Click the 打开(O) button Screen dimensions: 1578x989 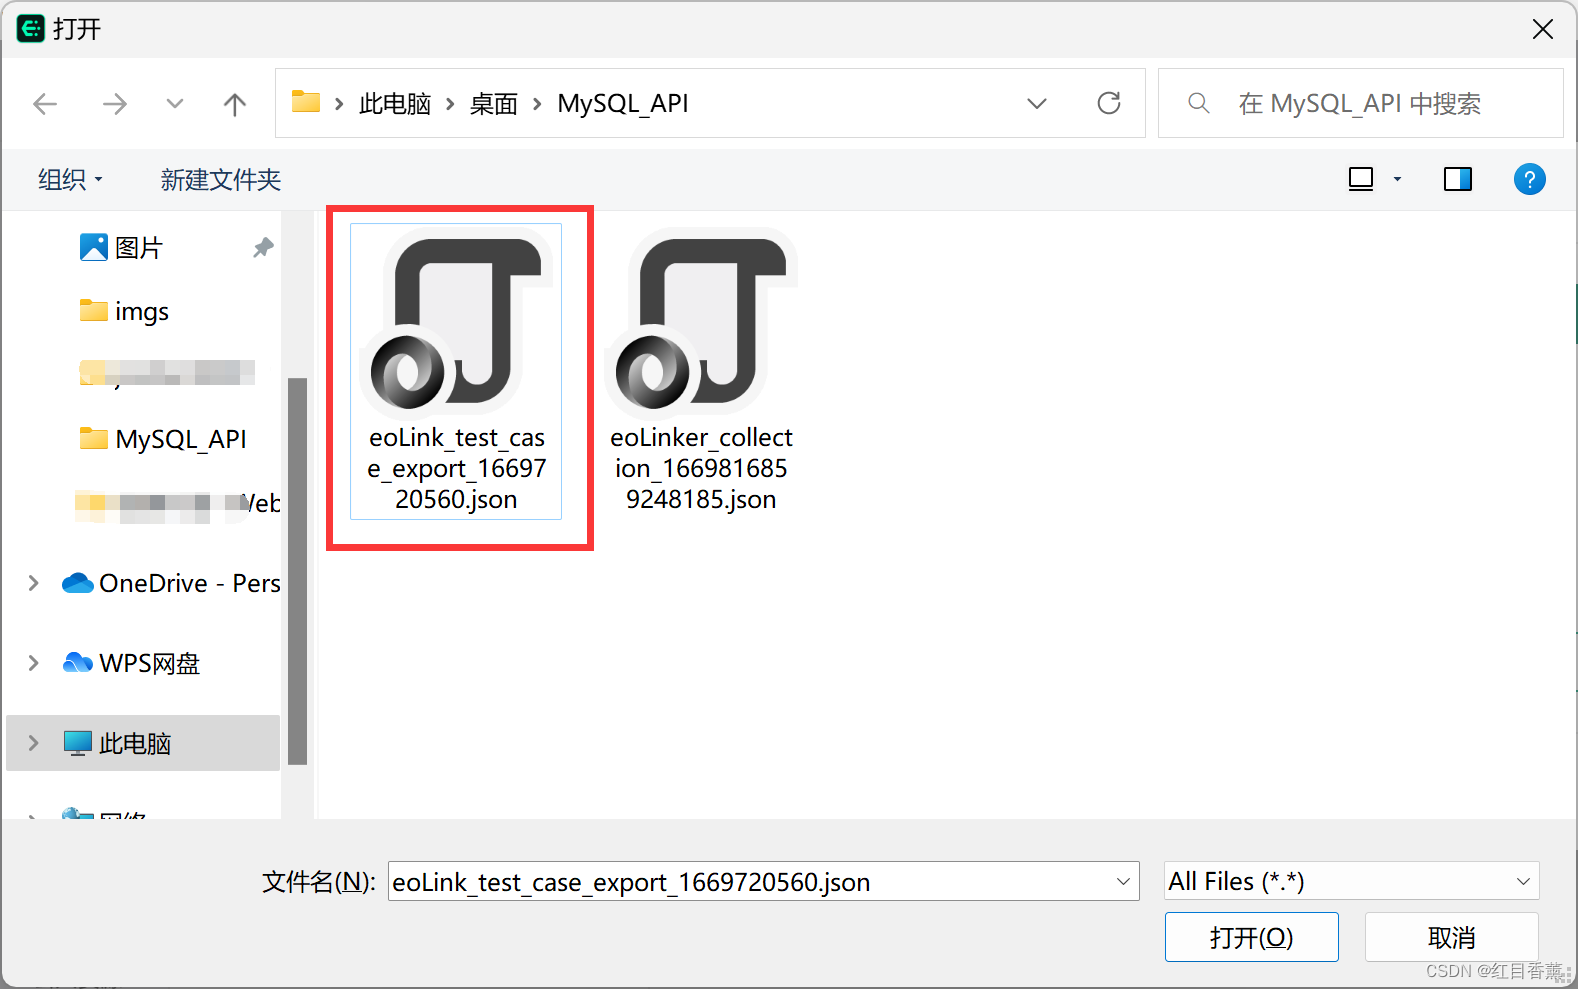coord(1251,937)
